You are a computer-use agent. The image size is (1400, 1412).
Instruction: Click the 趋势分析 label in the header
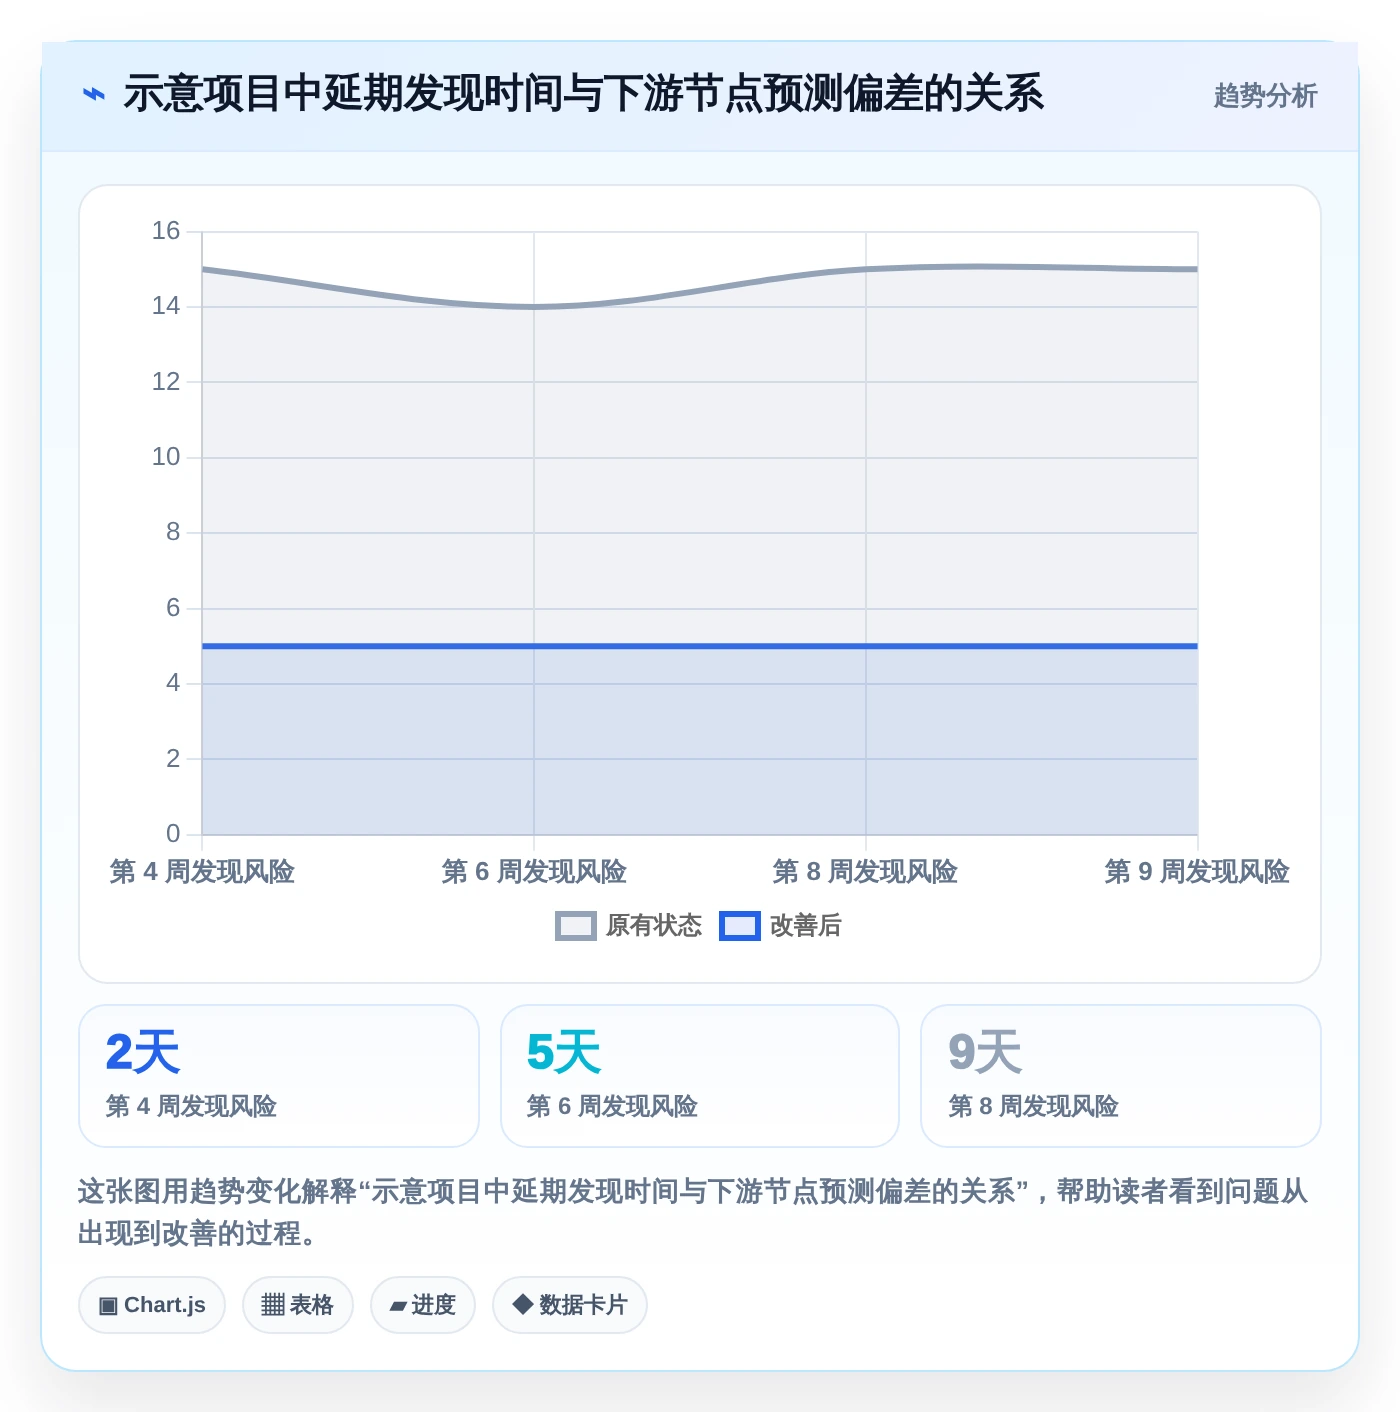1265,96
